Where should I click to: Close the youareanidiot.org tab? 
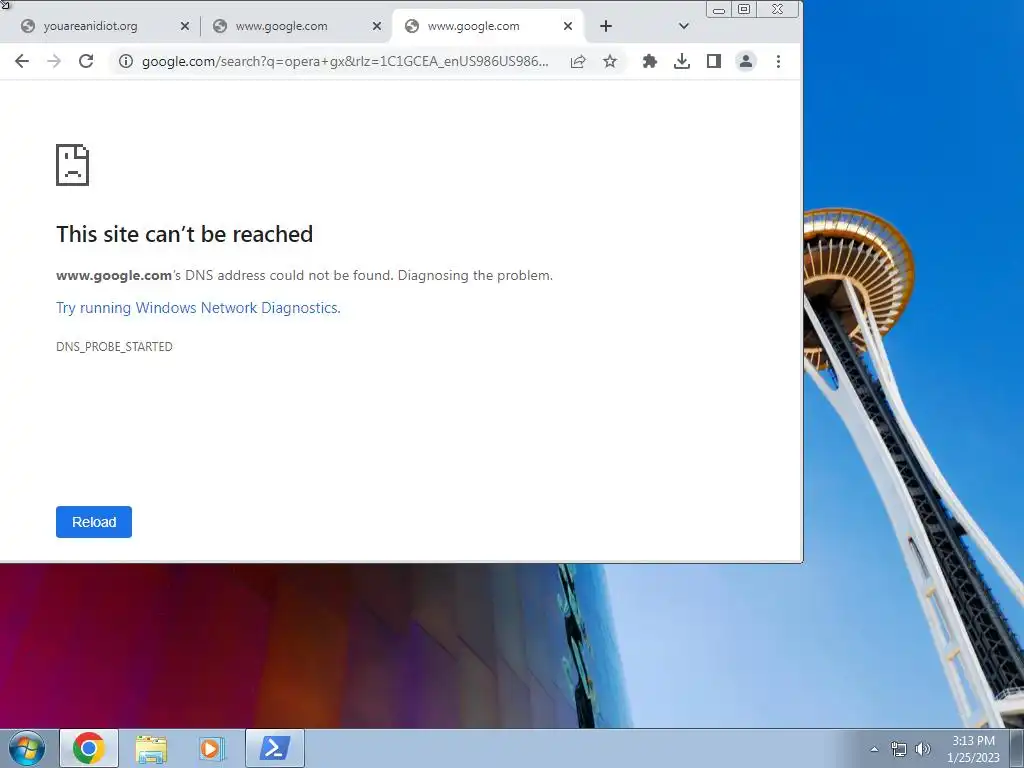tap(185, 26)
